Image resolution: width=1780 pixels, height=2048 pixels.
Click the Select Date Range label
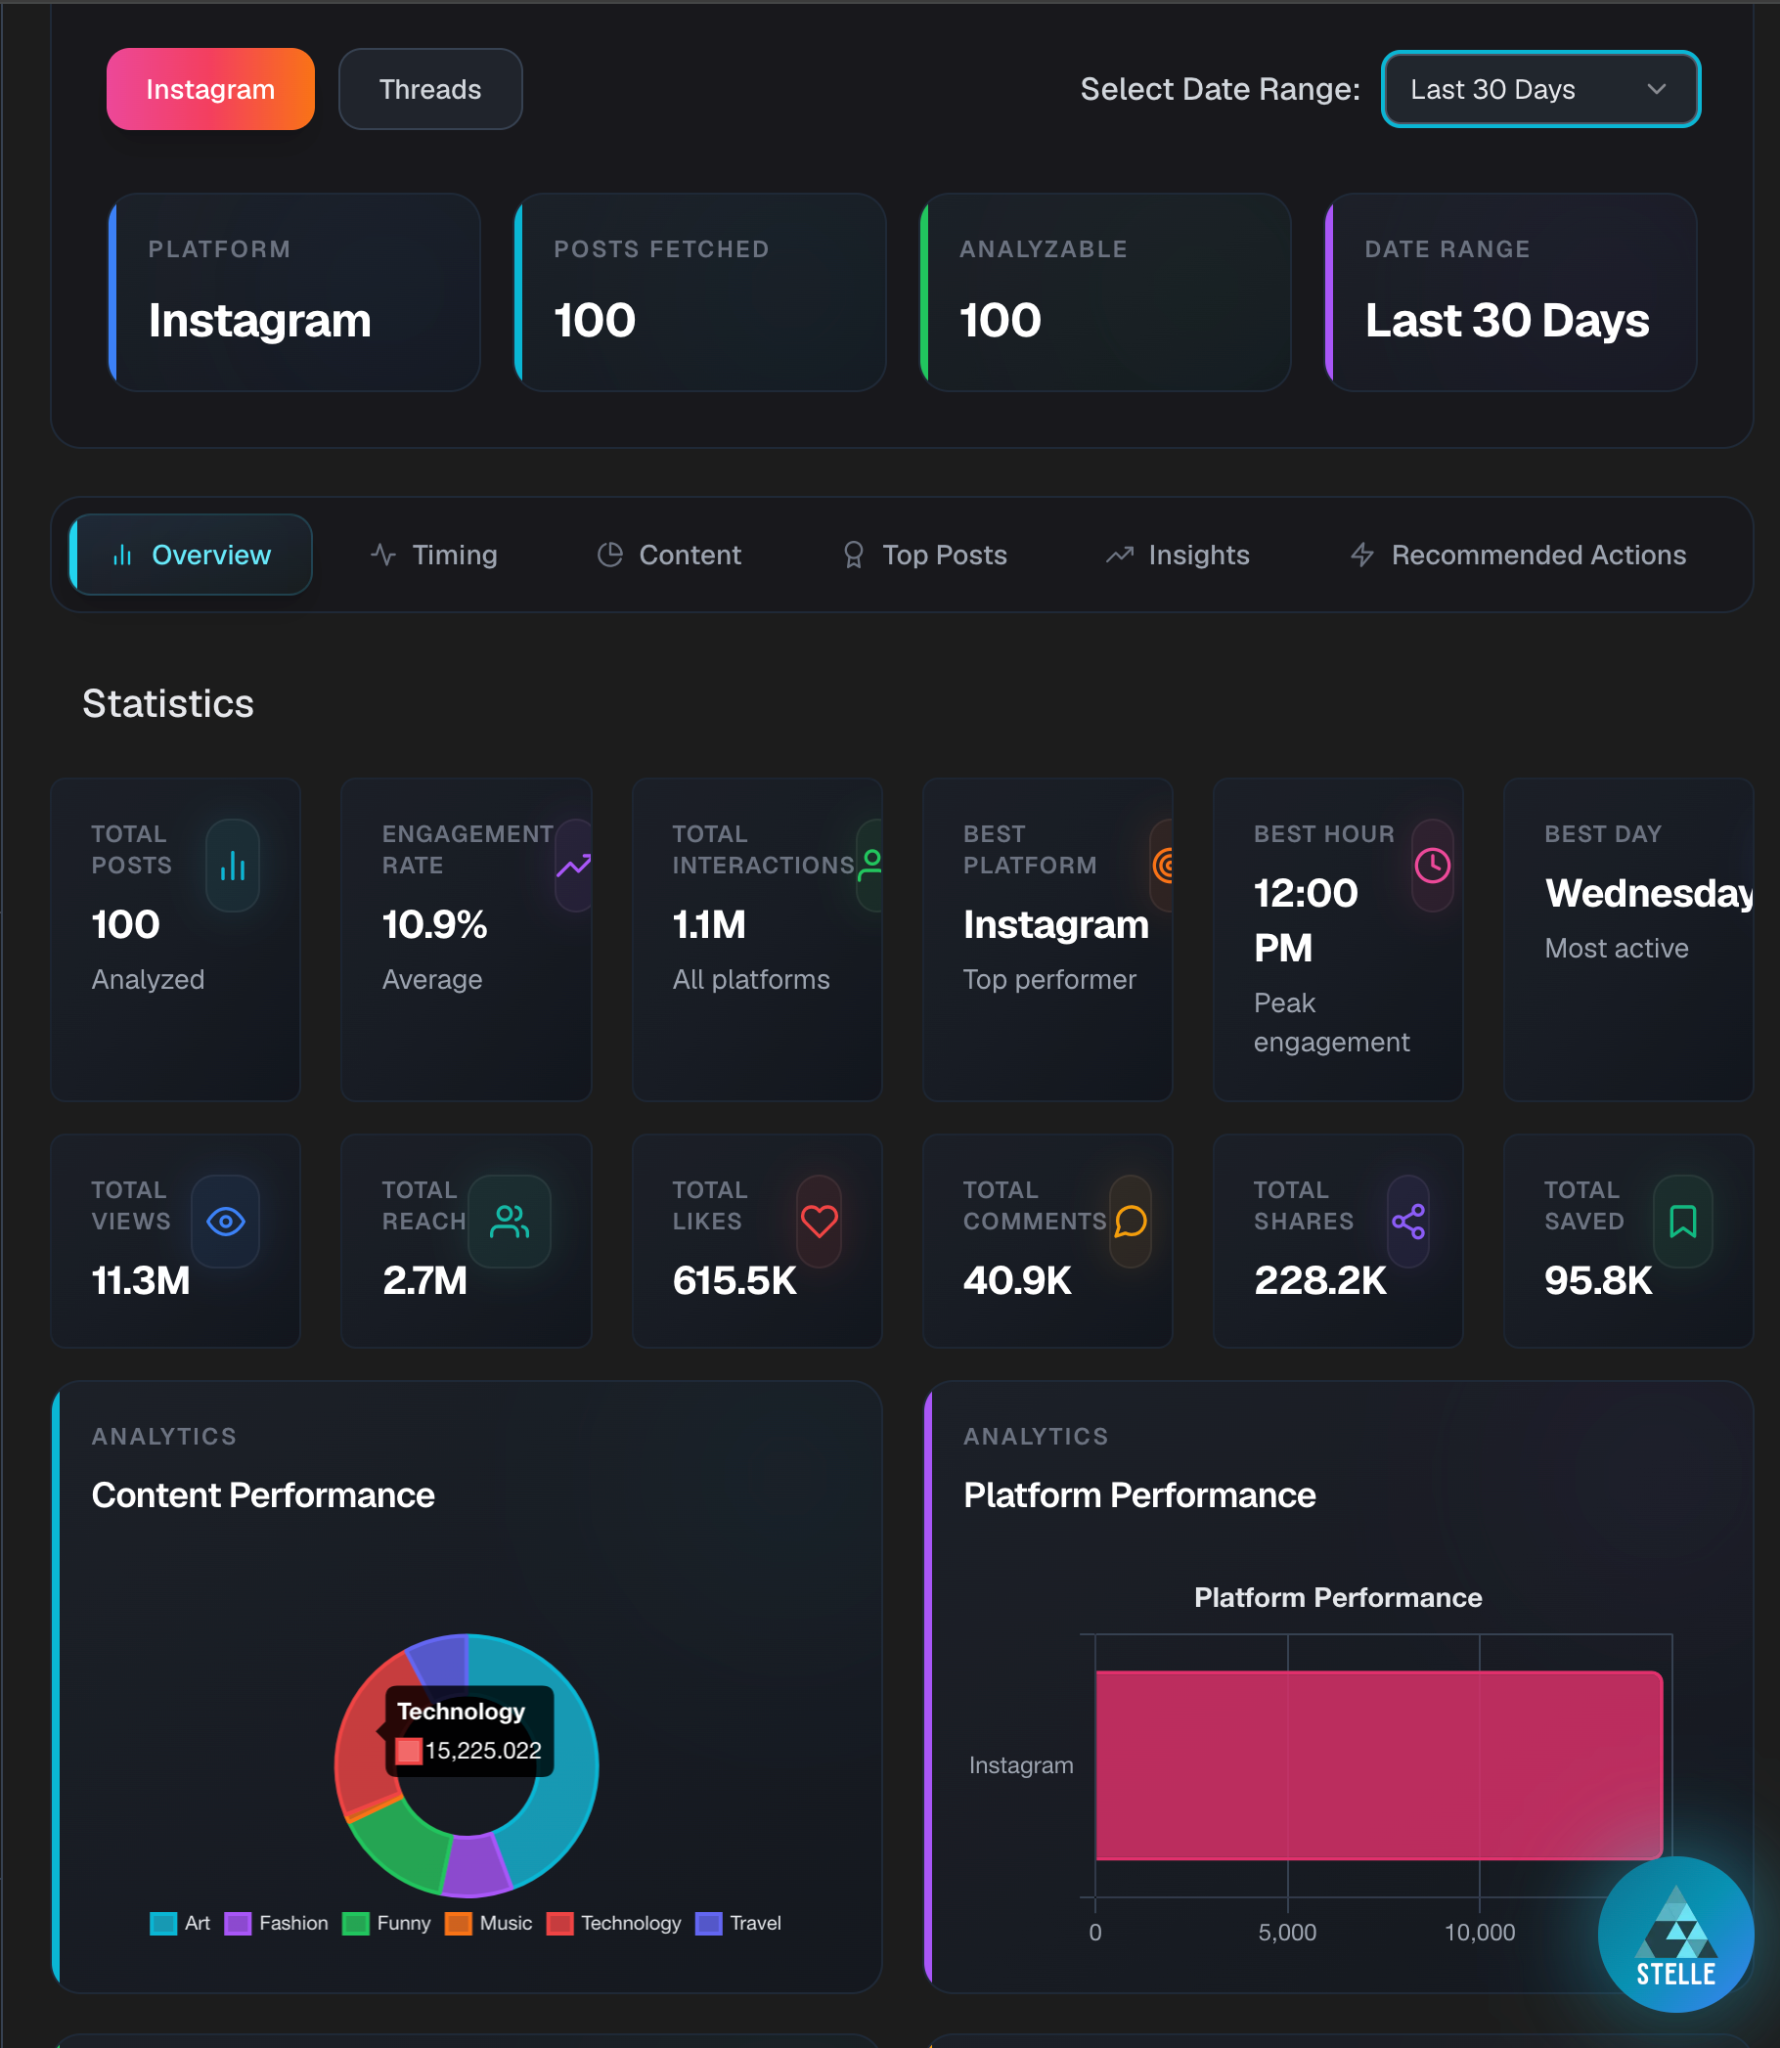[1220, 89]
